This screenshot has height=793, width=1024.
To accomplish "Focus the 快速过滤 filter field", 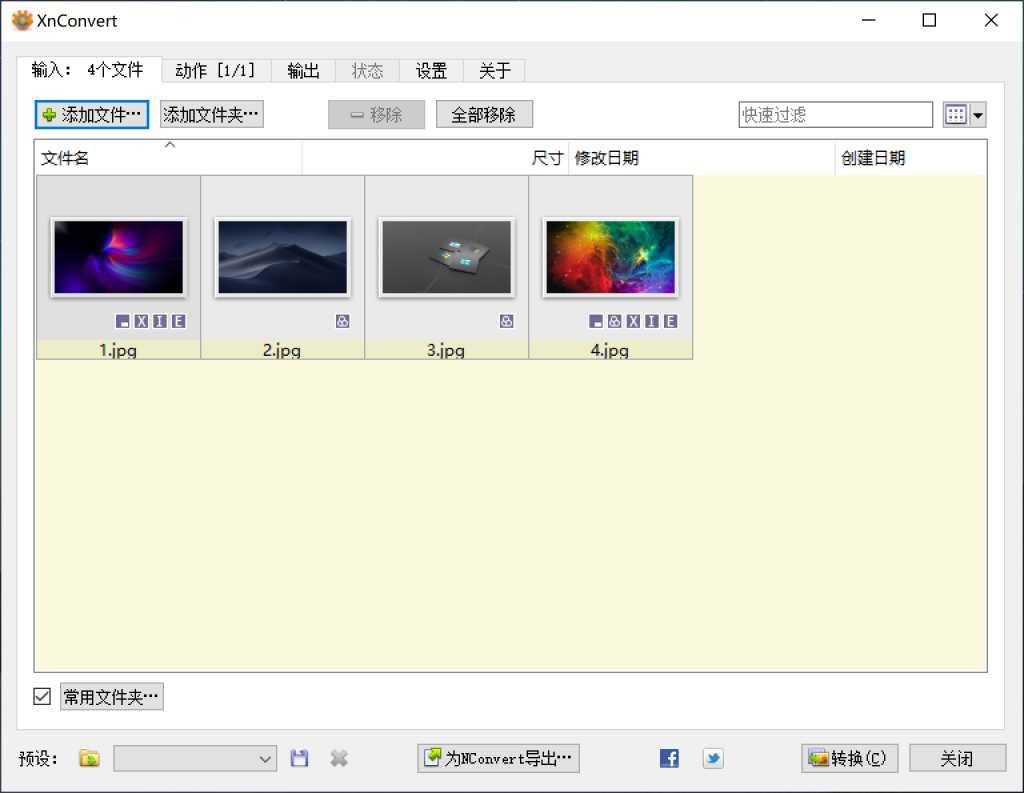I will 835,115.
